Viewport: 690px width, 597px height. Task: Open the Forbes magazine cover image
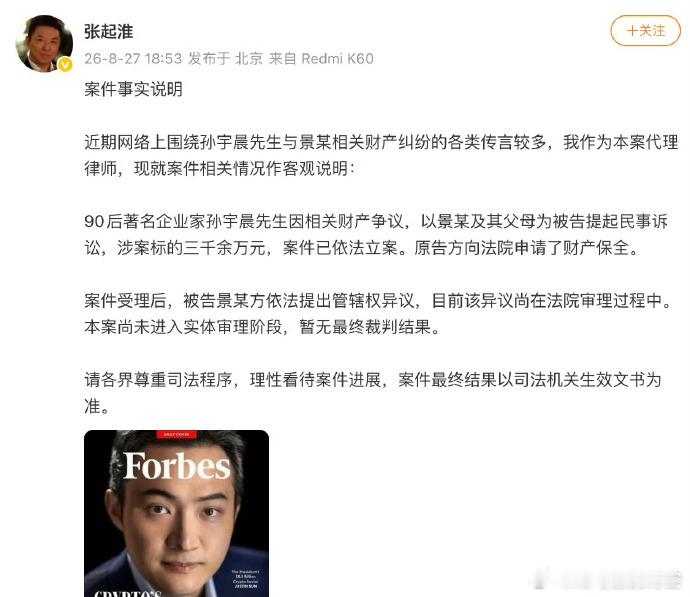(x=176, y=513)
